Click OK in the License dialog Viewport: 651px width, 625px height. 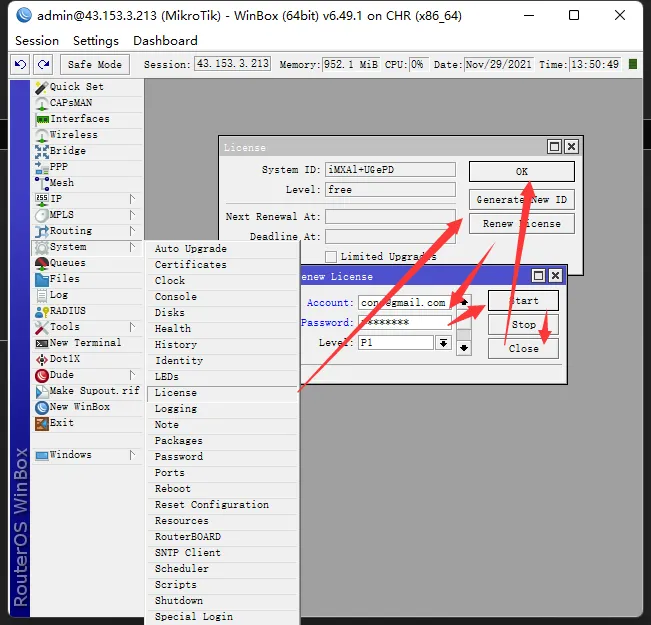point(521,171)
